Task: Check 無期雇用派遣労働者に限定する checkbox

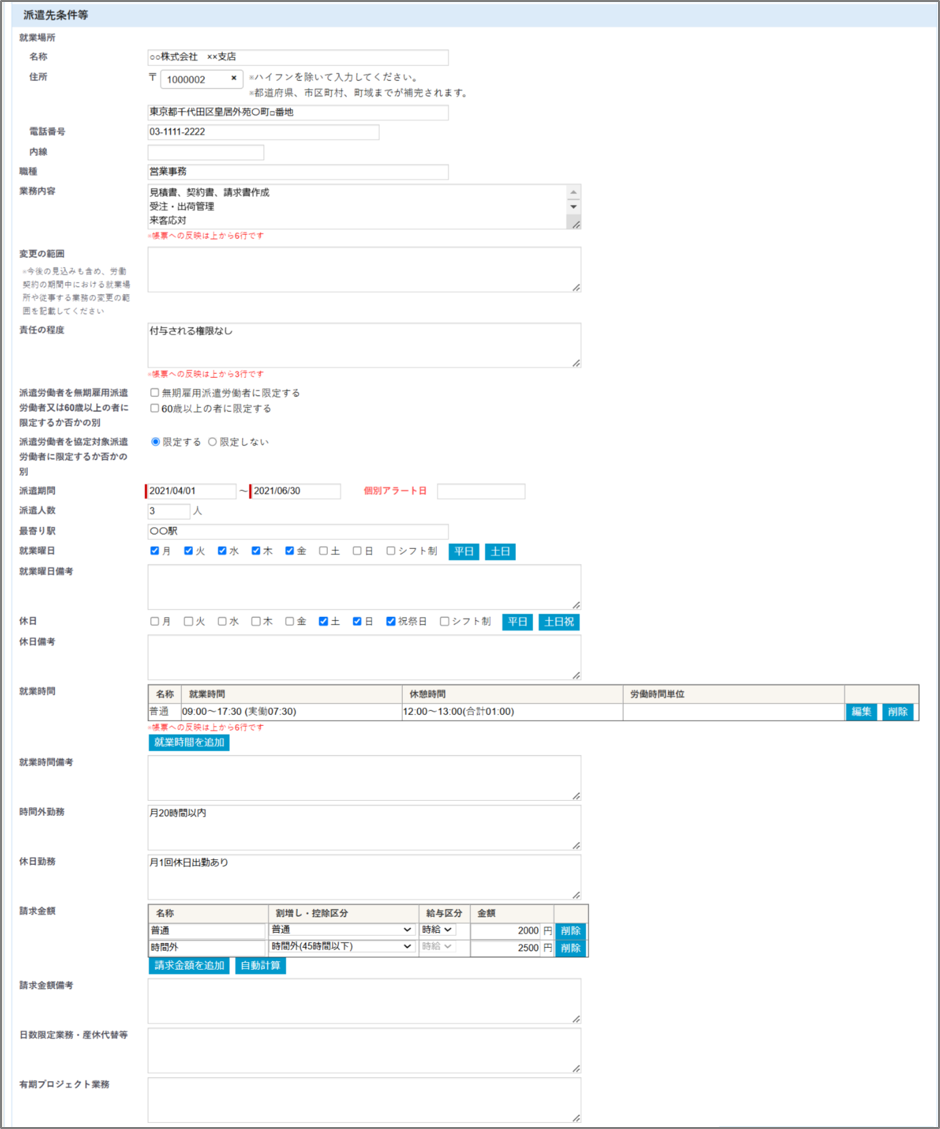Action: pyautogui.click(x=155, y=393)
